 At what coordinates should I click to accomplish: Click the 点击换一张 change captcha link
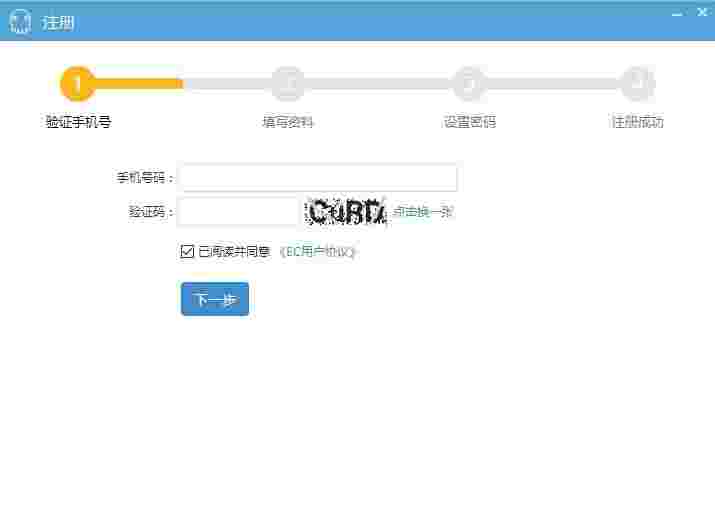(x=423, y=212)
